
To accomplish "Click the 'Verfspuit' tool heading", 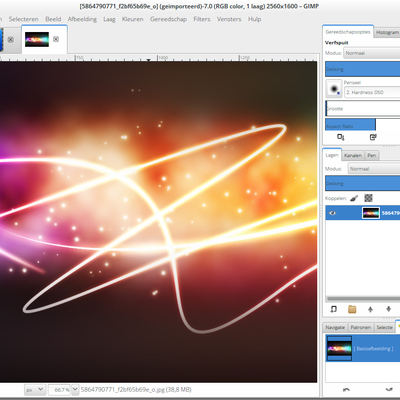I will coord(337,43).
